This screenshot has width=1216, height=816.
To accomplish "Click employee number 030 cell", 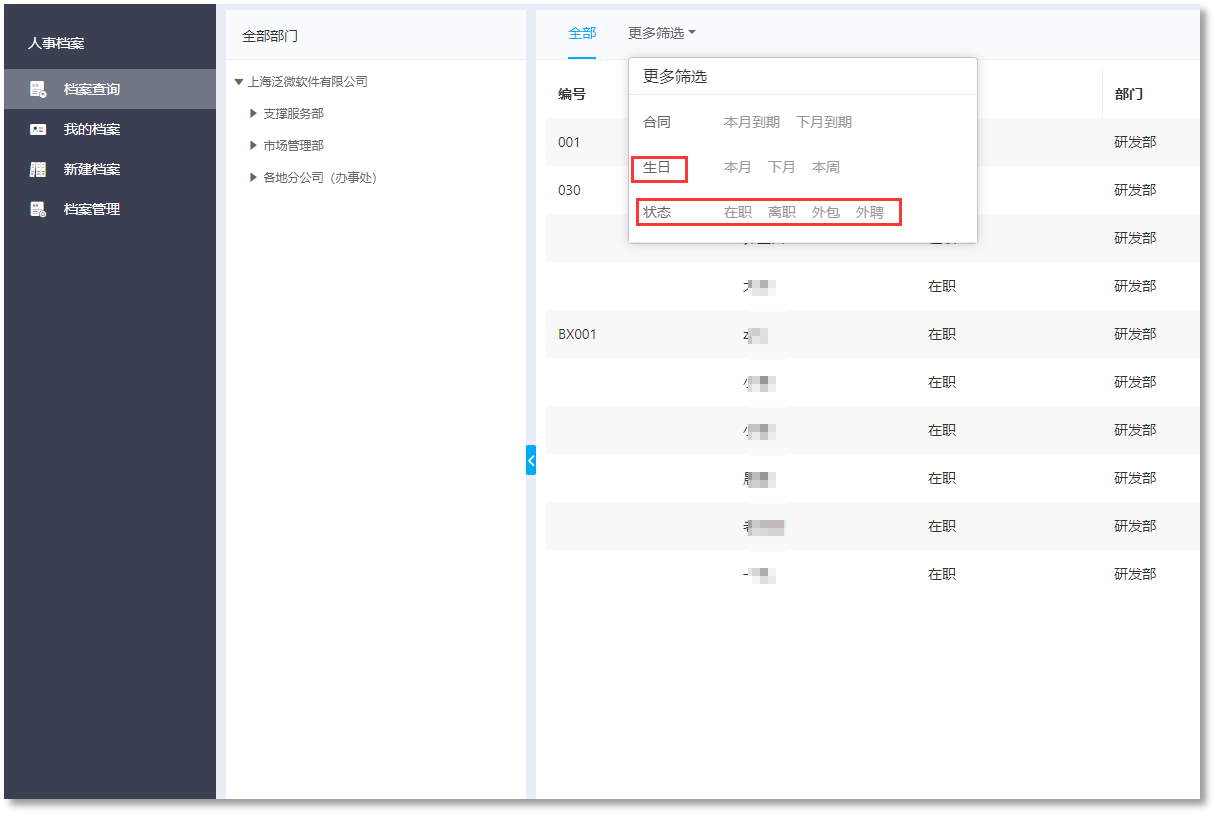I will [569, 190].
